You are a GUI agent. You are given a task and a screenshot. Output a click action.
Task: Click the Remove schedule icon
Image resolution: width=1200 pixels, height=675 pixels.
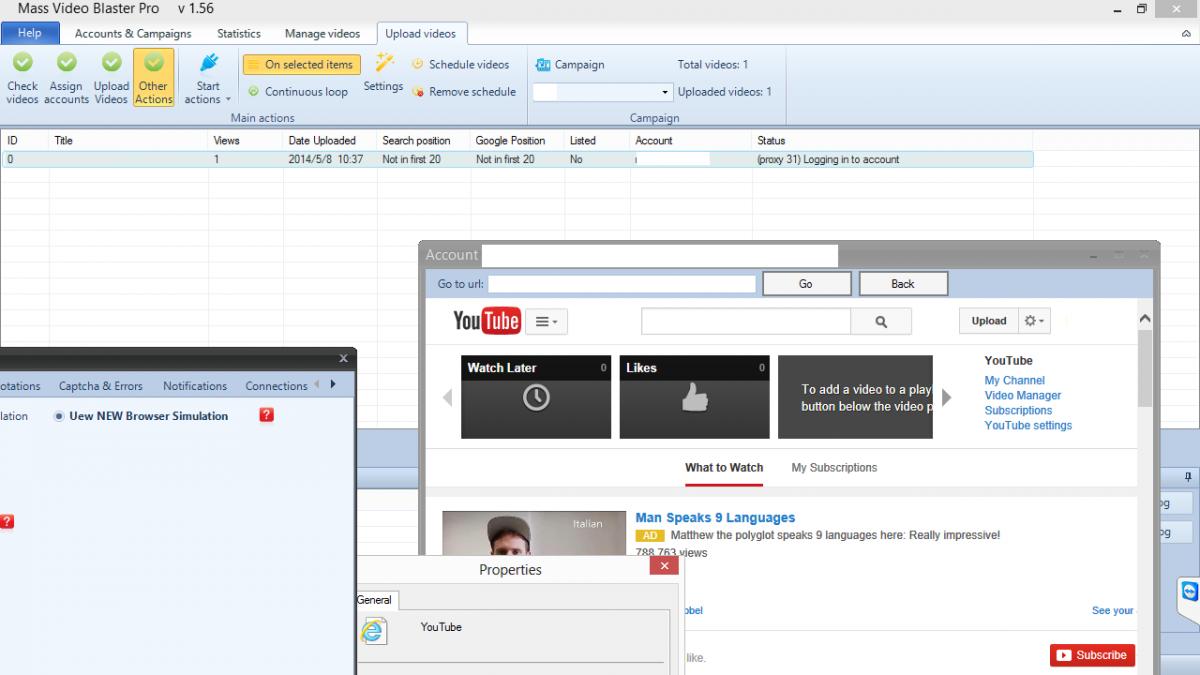[417, 91]
